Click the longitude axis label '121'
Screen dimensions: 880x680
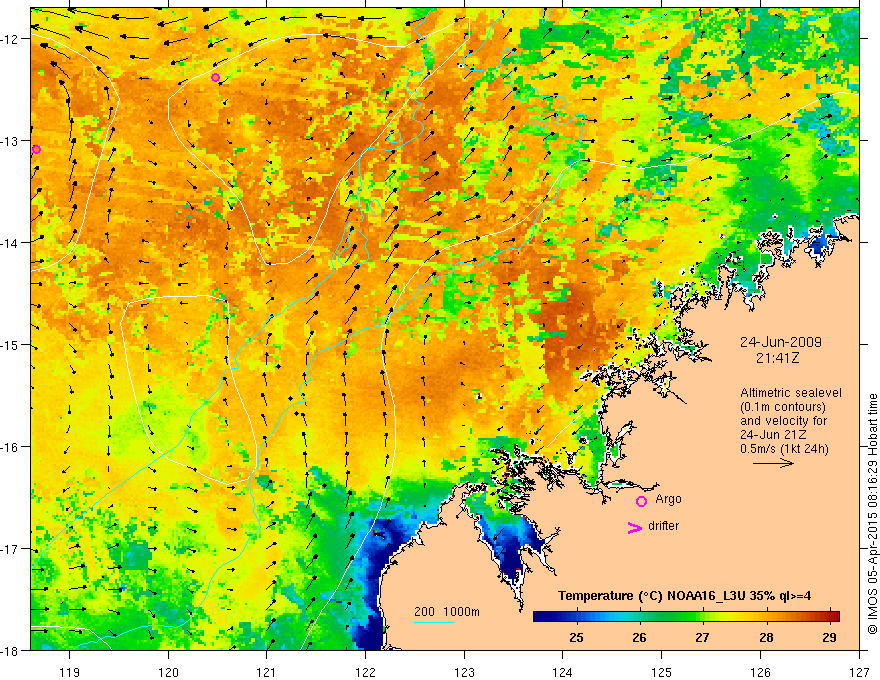pyautogui.click(x=267, y=672)
